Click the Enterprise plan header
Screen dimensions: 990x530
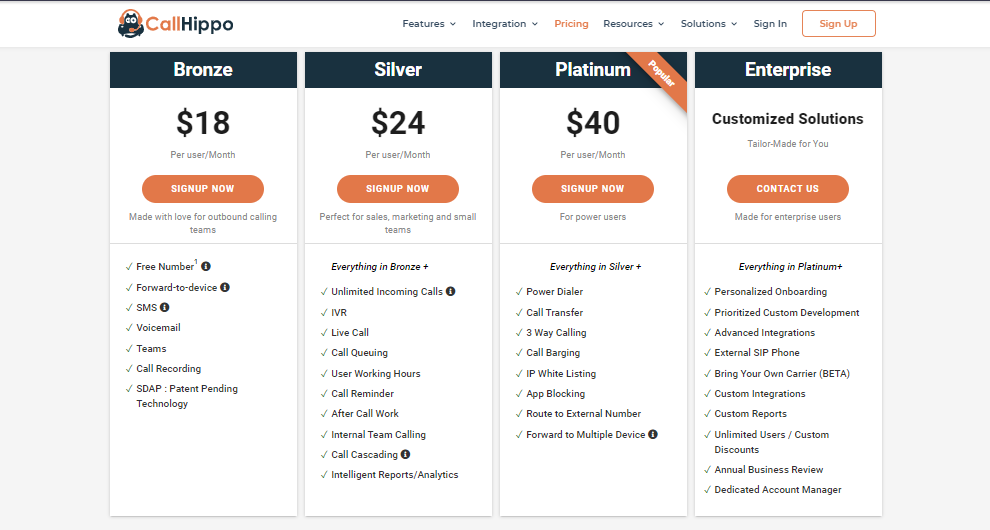(788, 69)
